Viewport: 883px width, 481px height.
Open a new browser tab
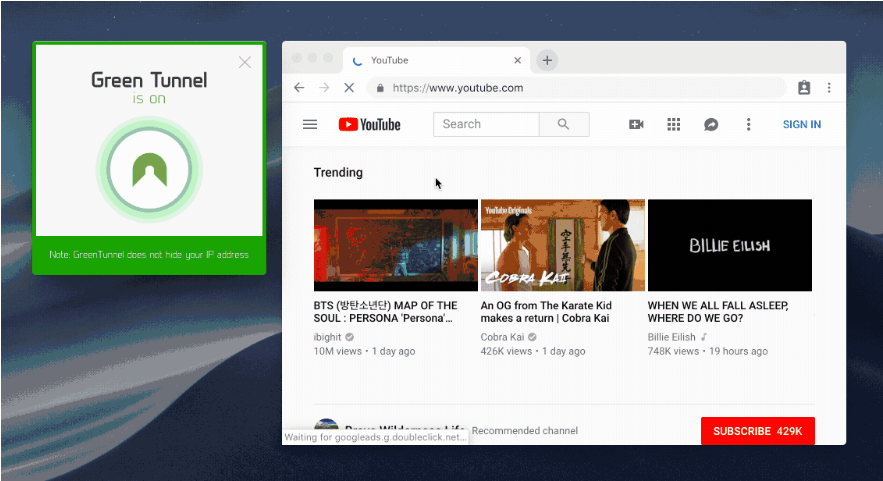[547, 60]
